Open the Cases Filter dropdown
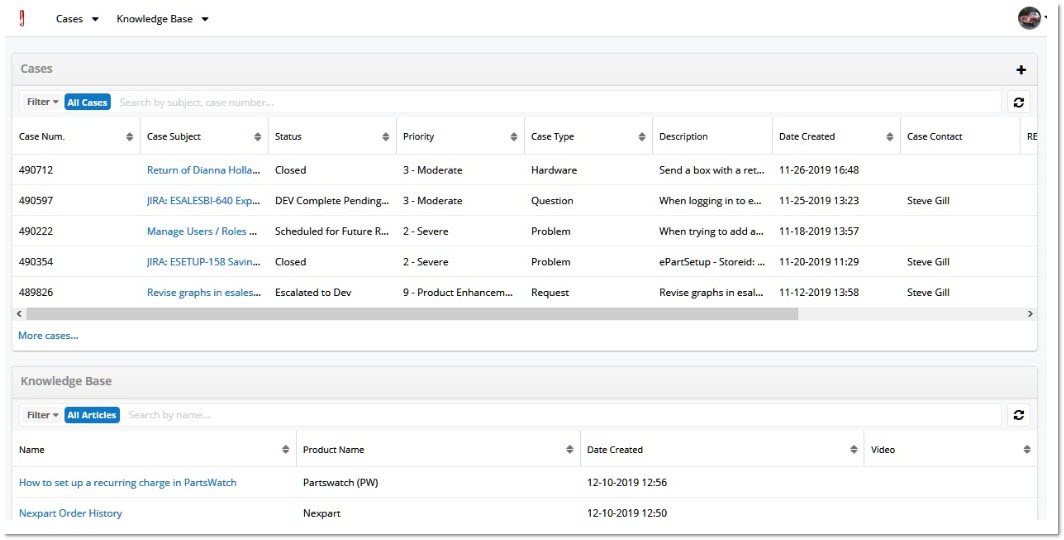 [x=42, y=102]
